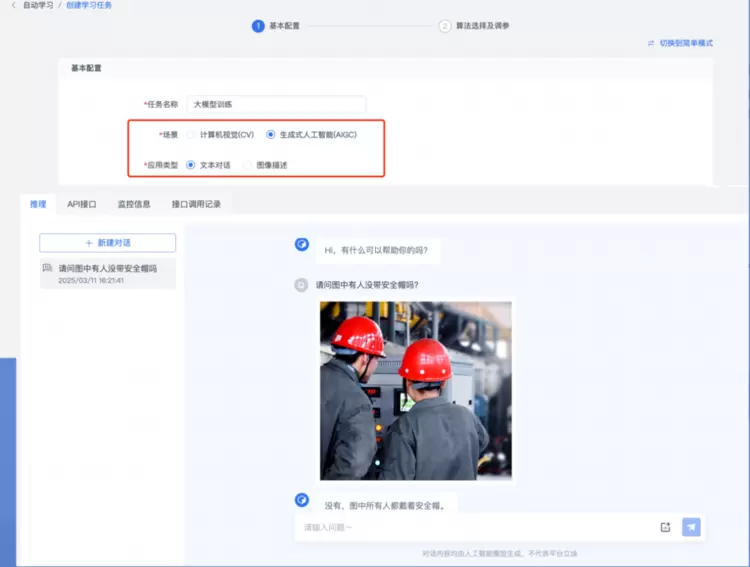
Task: Click the step 2 算法选择及调参 circle indicator
Action: click(444, 26)
